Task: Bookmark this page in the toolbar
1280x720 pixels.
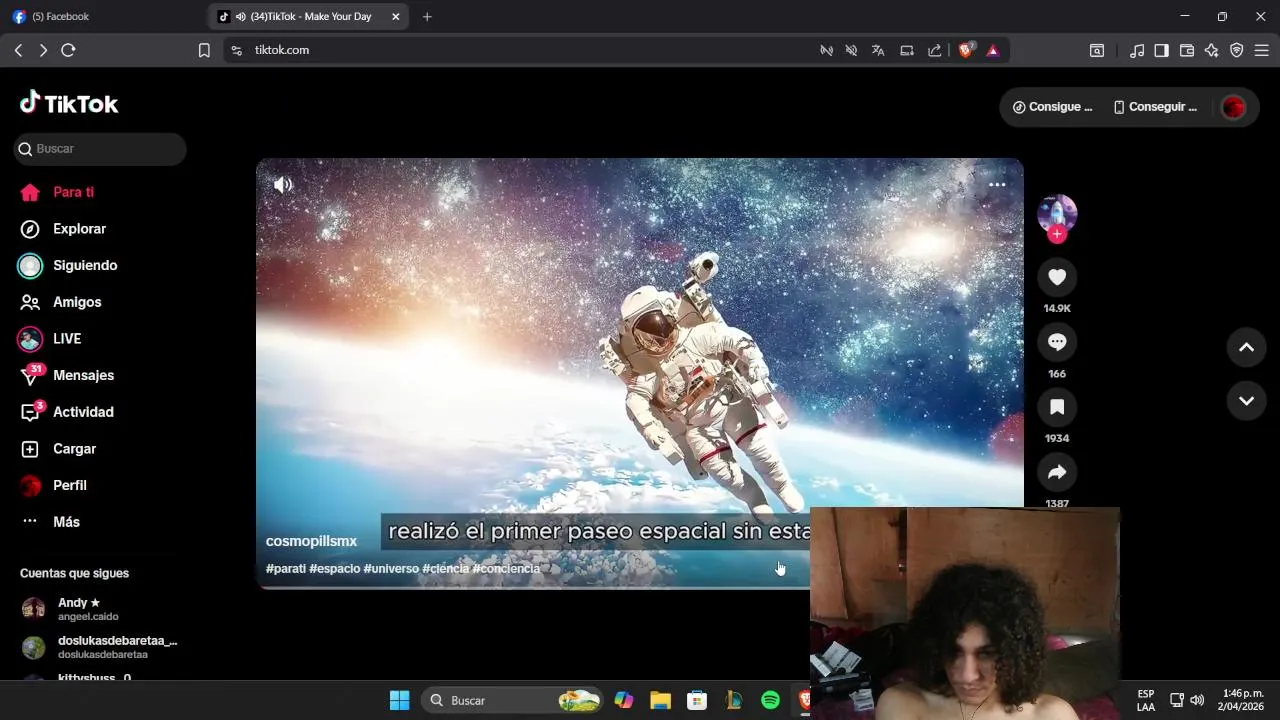Action: click(204, 50)
